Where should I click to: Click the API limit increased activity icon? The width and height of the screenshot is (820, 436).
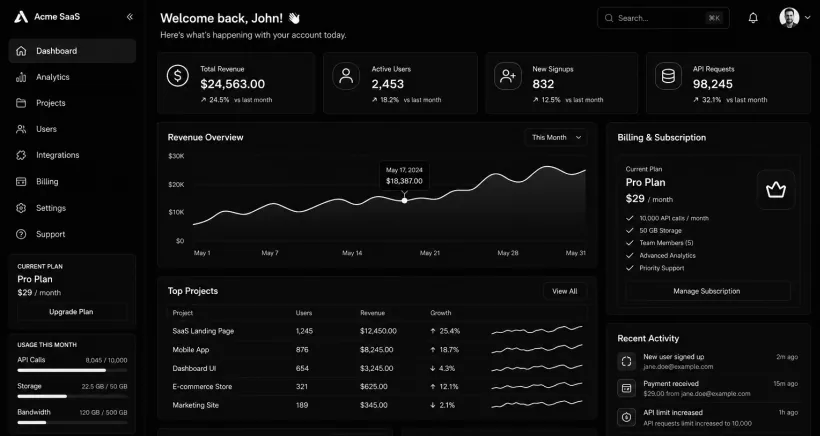pos(627,418)
